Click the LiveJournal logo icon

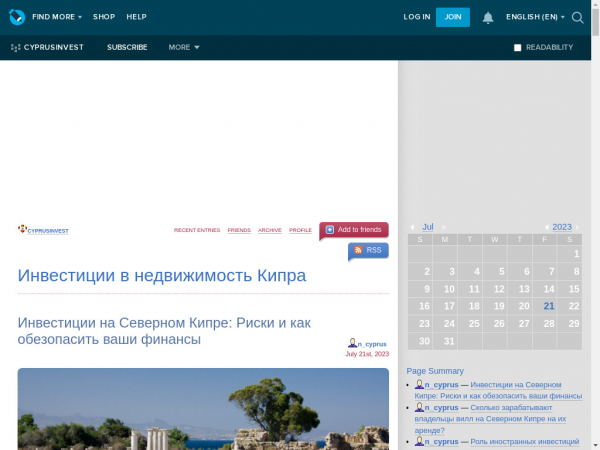(x=17, y=17)
